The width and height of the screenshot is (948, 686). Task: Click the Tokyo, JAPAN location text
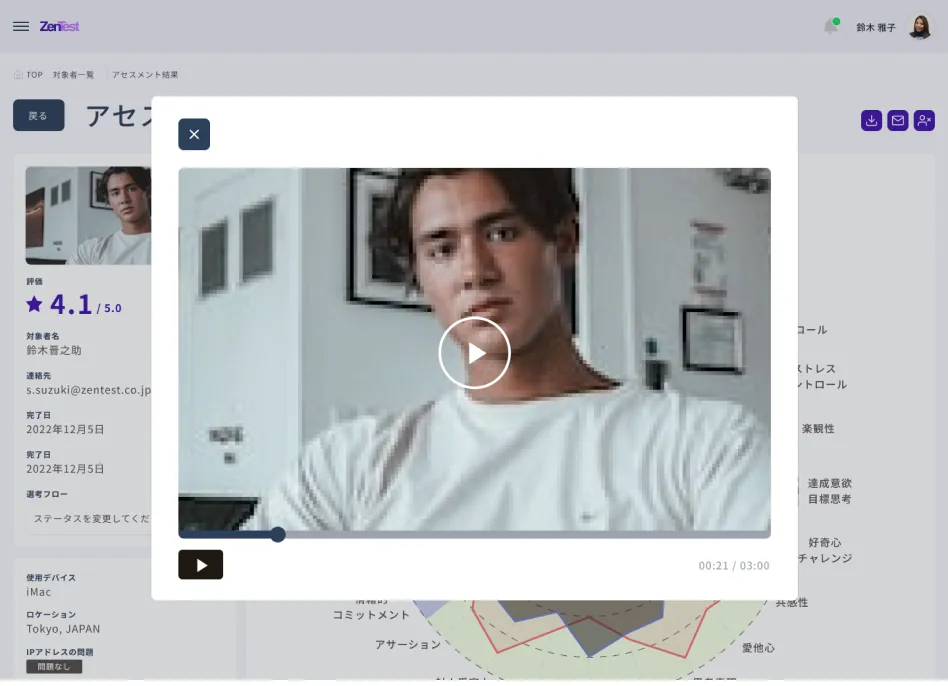[x=63, y=629]
